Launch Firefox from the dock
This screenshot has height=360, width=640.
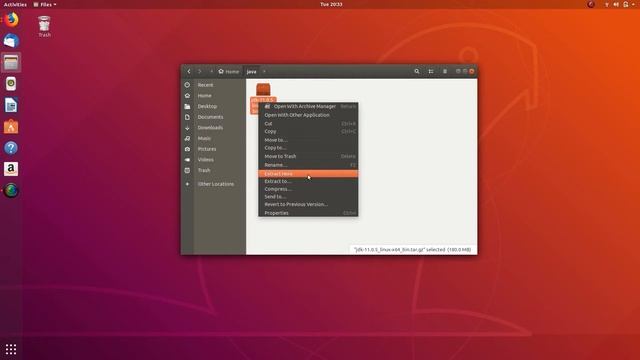click(x=11, y=19)
